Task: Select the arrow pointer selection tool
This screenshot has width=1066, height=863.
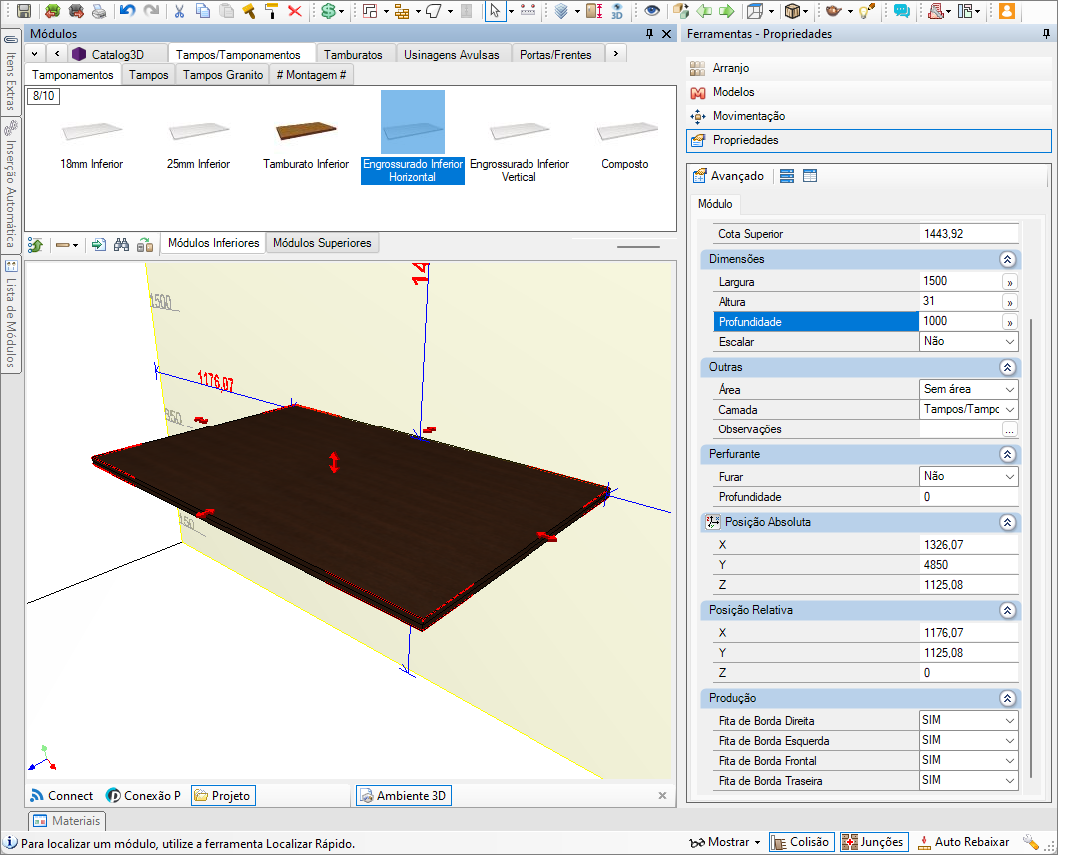Action: click(495, 11)
